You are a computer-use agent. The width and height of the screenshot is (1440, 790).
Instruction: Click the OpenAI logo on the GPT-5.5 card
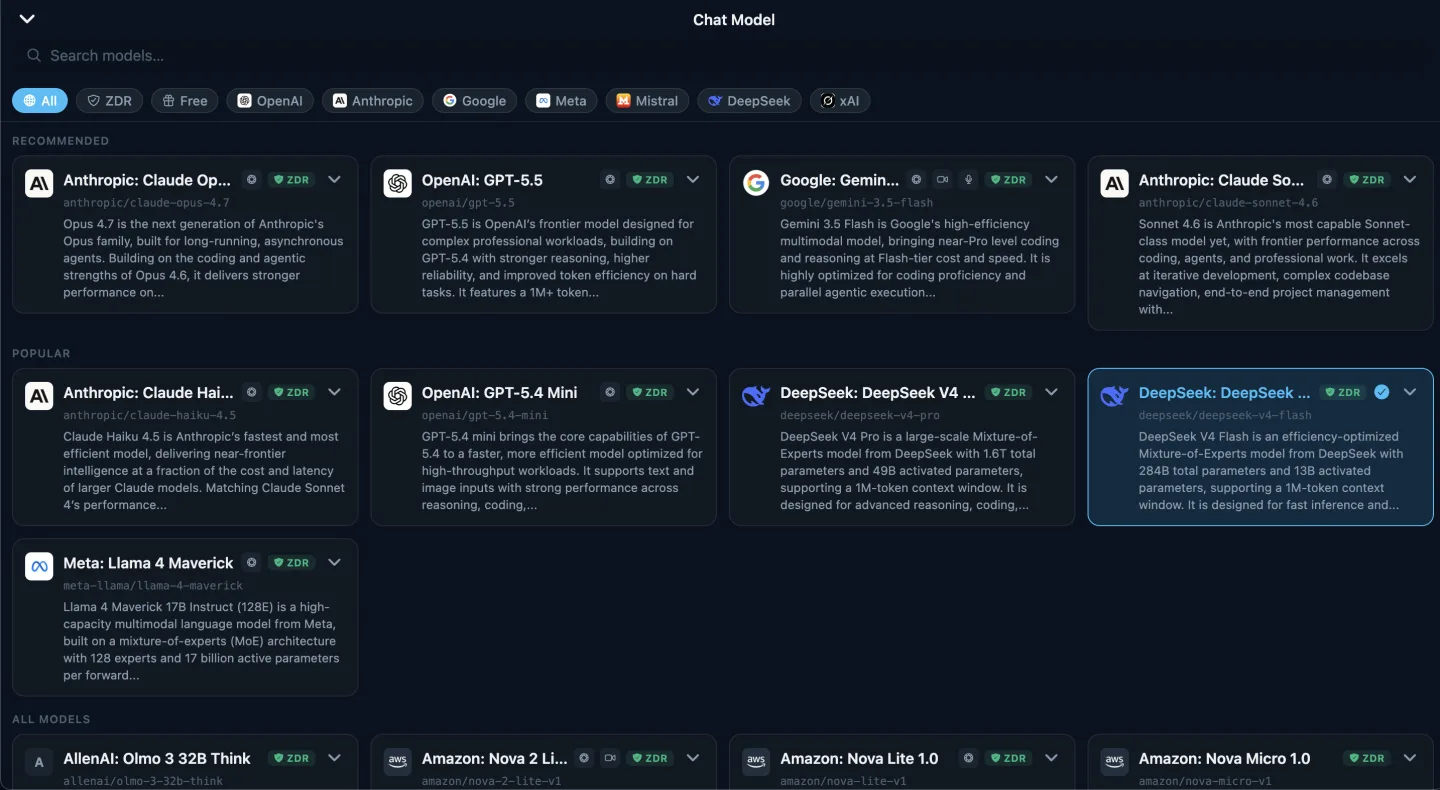click(x=397, y=183)
